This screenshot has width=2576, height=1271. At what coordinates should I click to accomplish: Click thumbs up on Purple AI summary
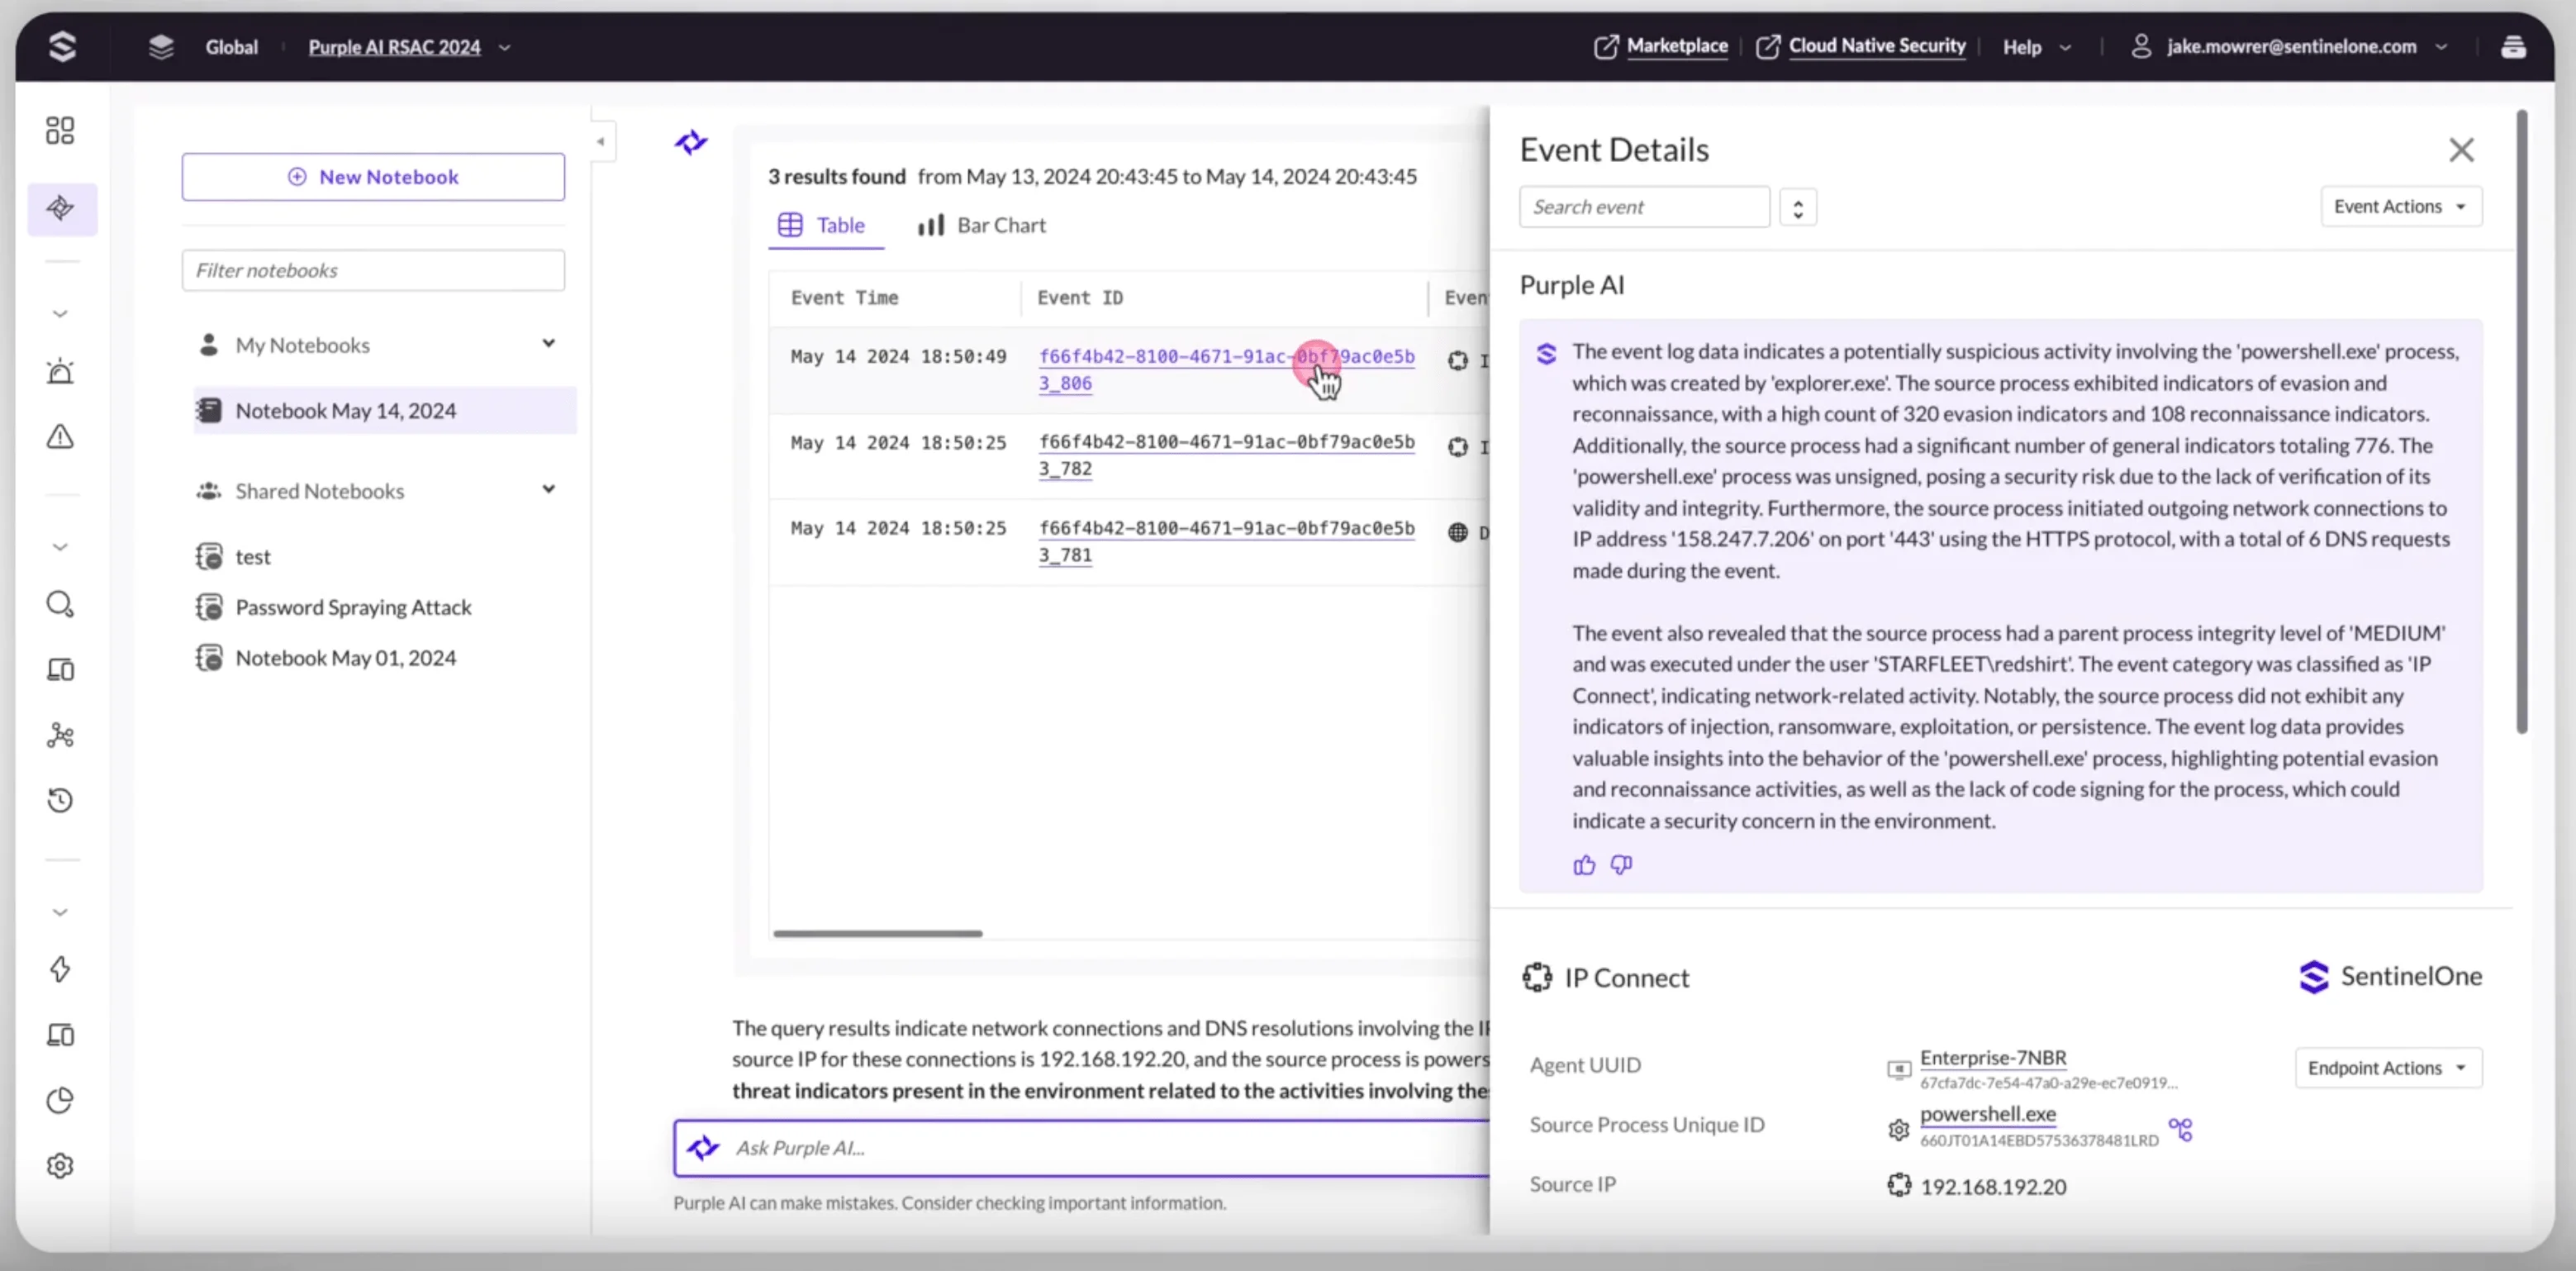1584,865
